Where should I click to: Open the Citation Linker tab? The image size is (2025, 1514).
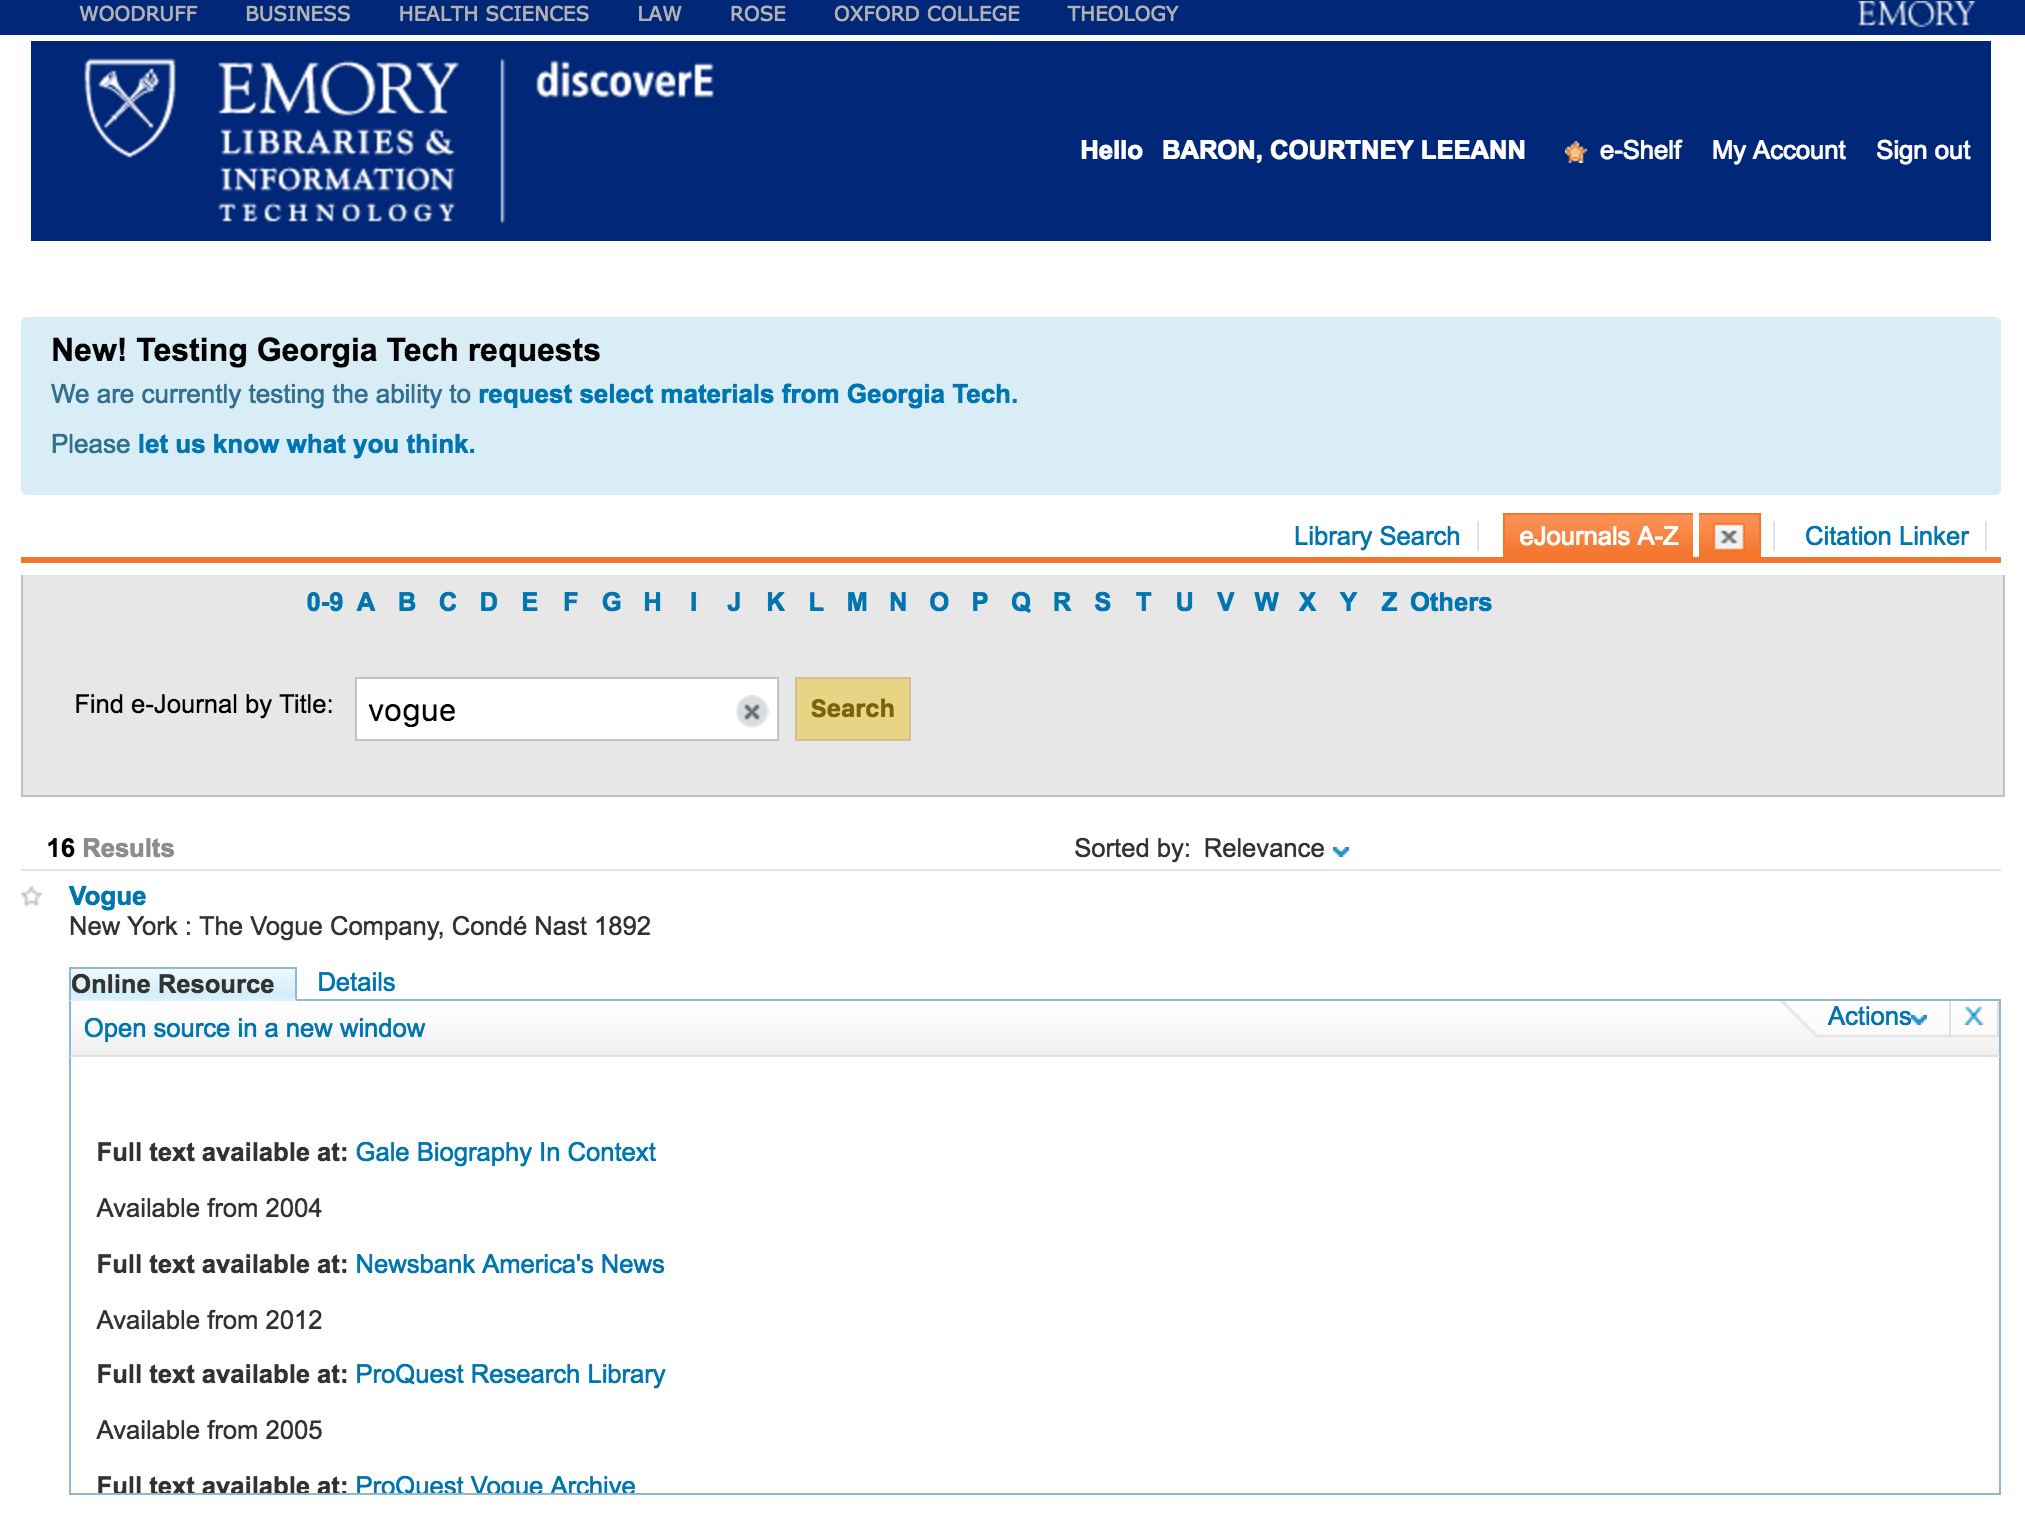pos(1886,537)
